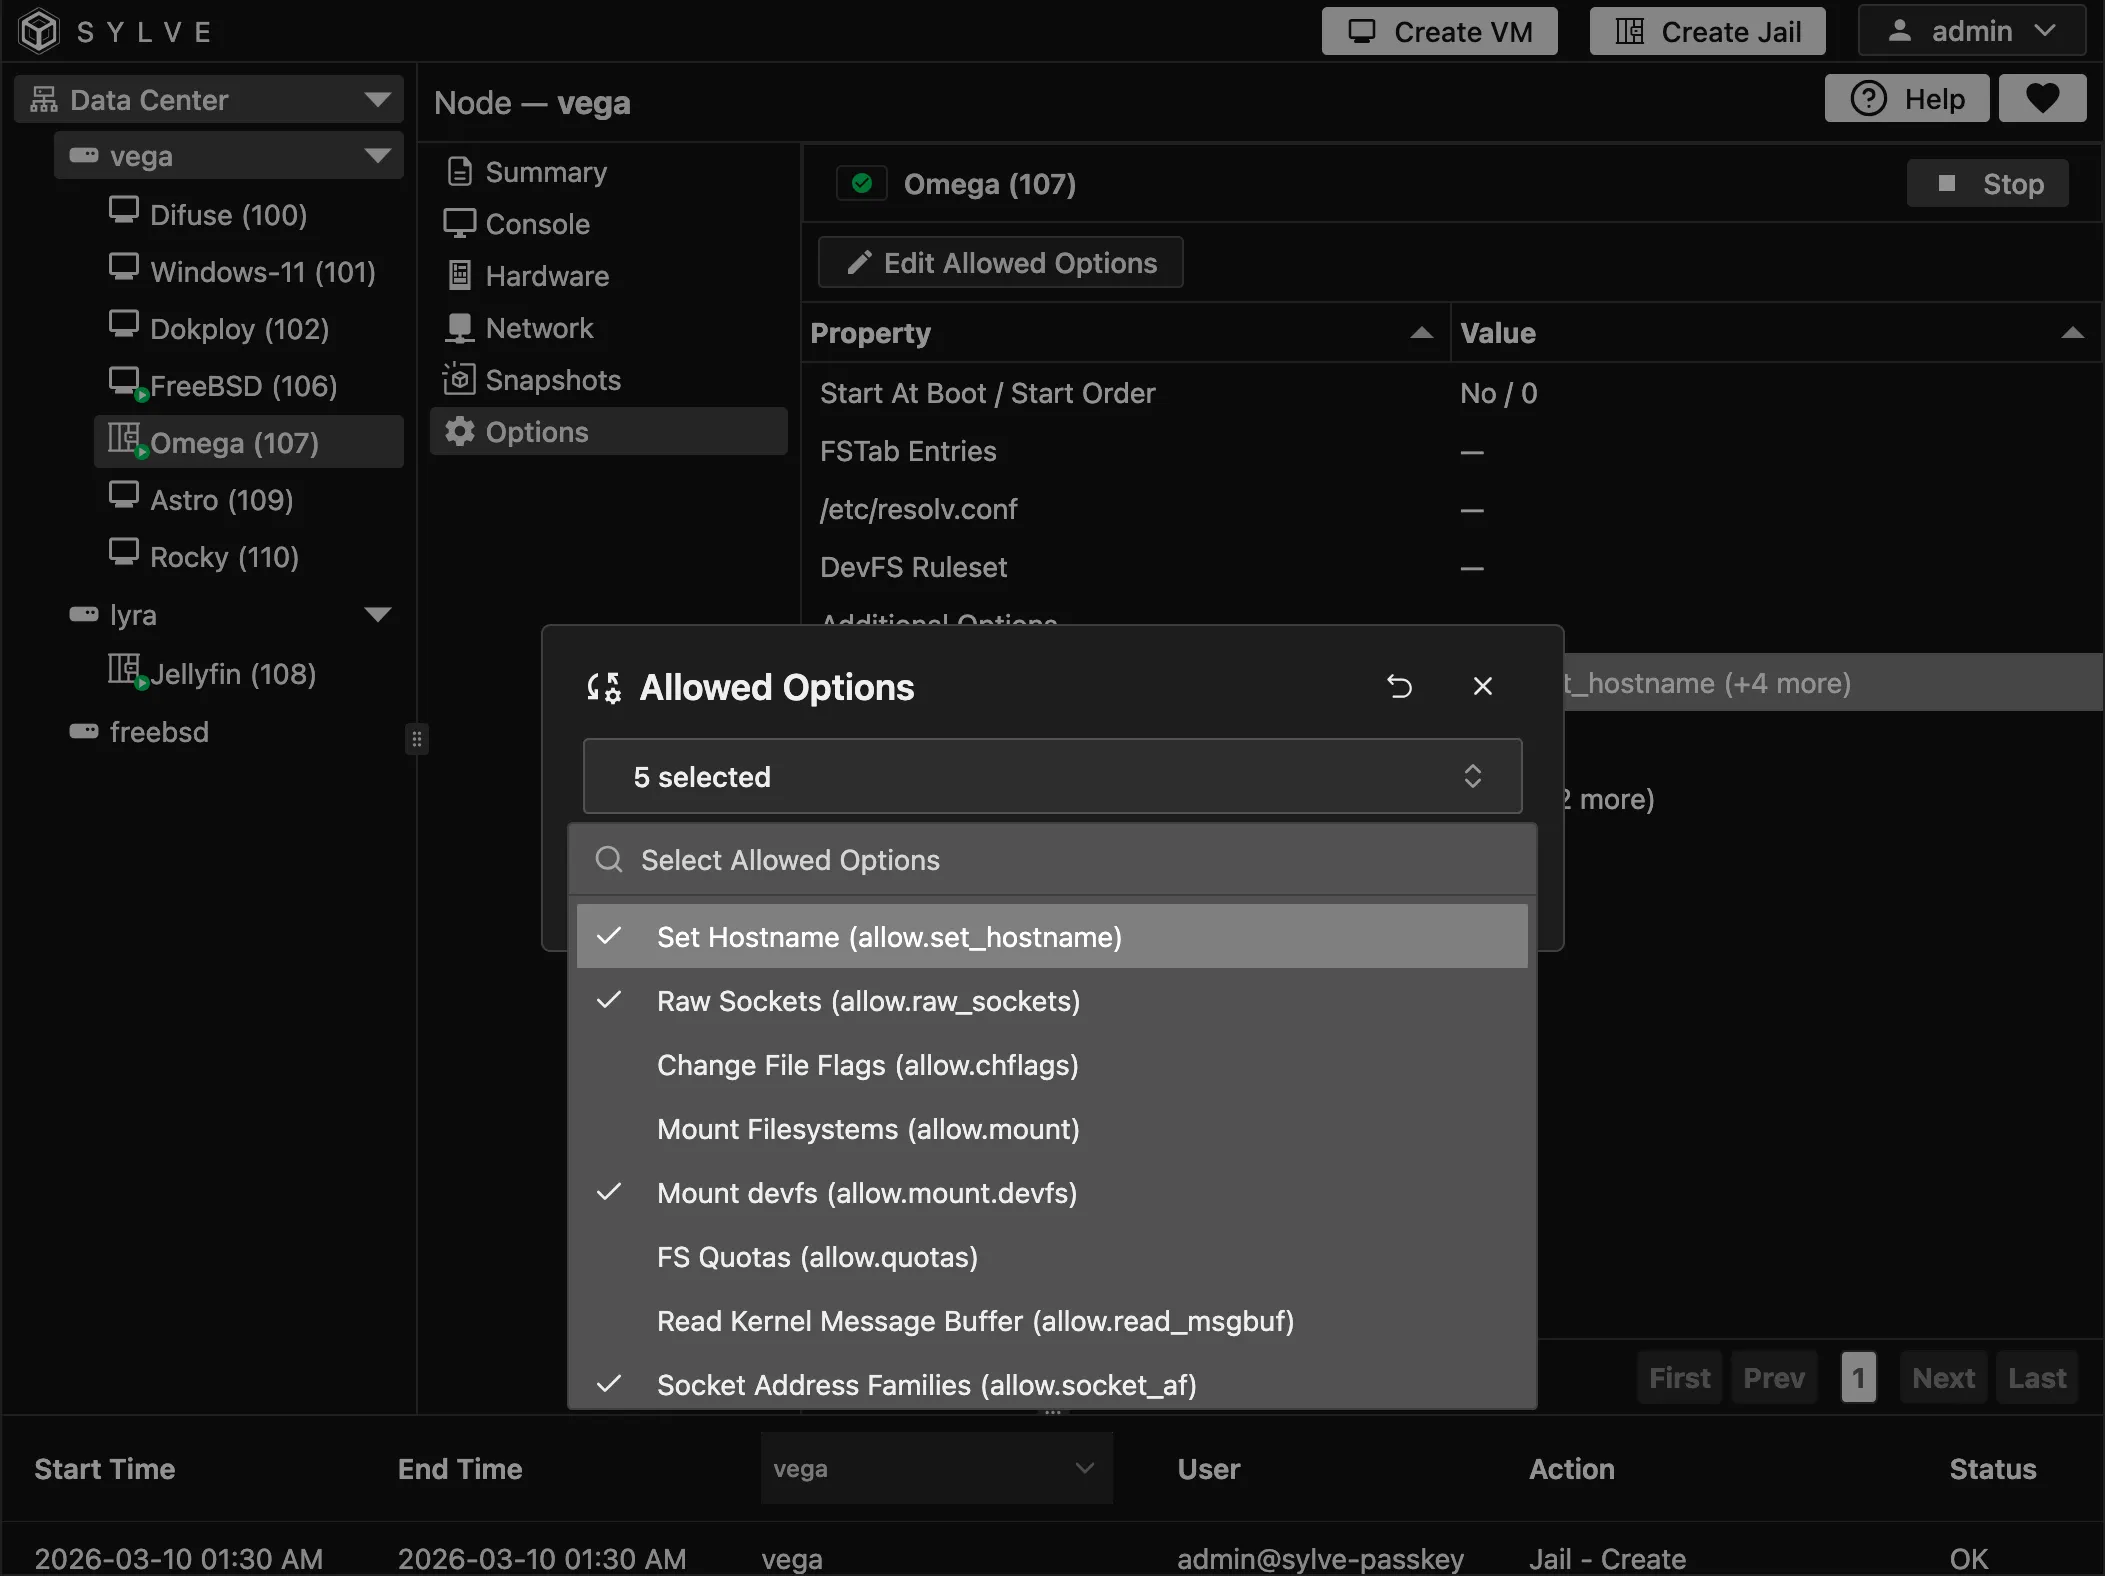Toggle the 5 selected combo box
This screenshot has height=1576, width=2106.
tap(1052, 777)
